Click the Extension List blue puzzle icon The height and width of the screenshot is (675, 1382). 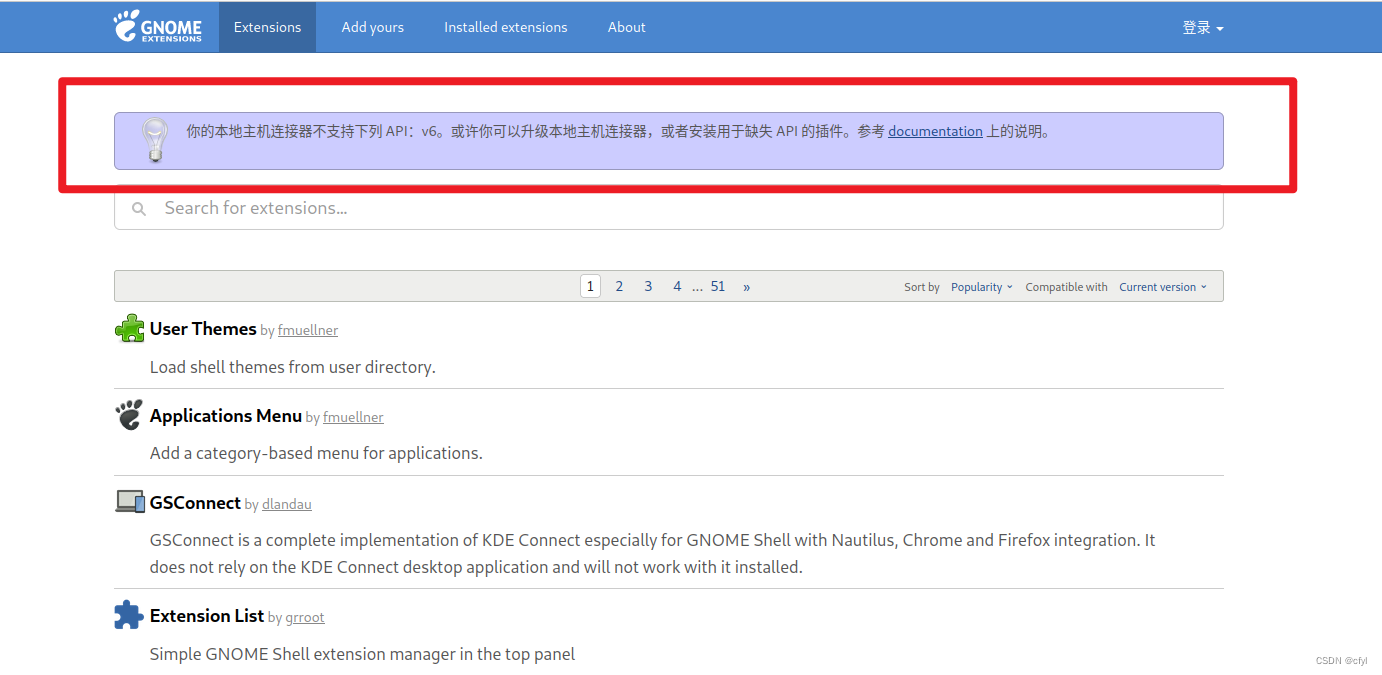tap(129, 615)
